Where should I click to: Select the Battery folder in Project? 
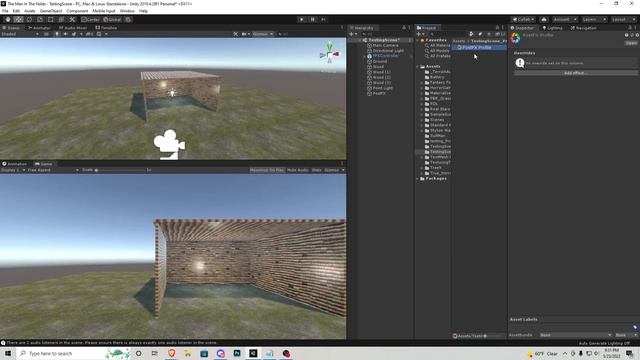pyautogui.click(x=437, y=77)
